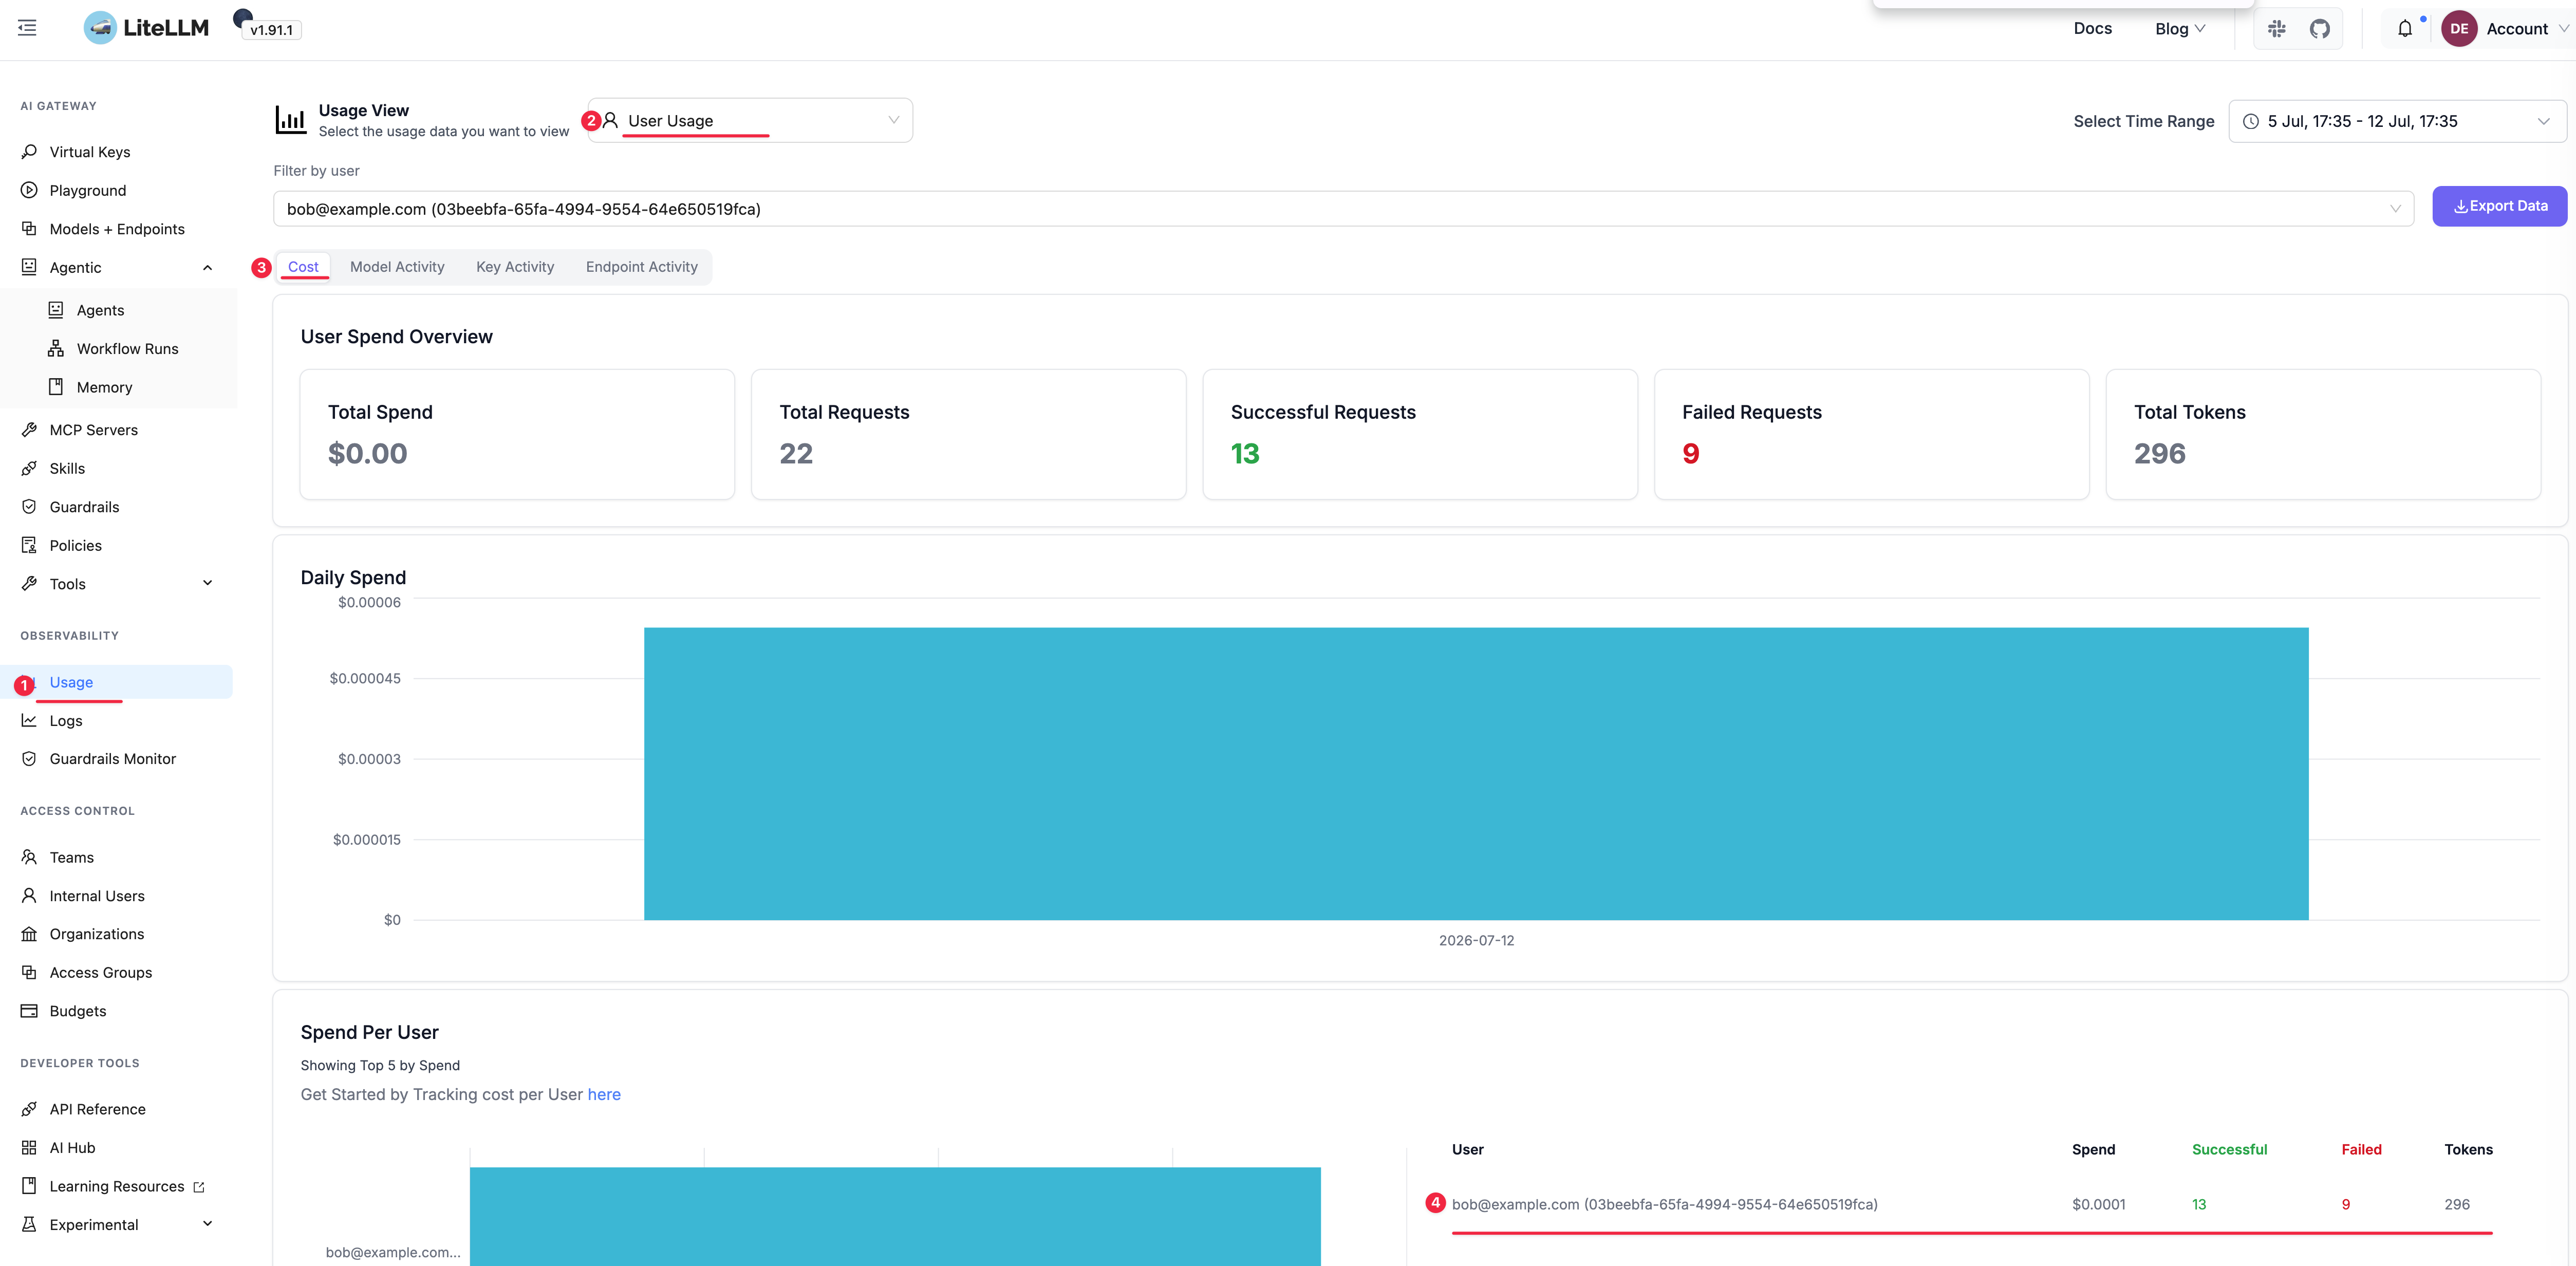Viewport: 2576px width, 1266px height.
Task: Click the Total Spend $0.00 value
Action: 368,454
